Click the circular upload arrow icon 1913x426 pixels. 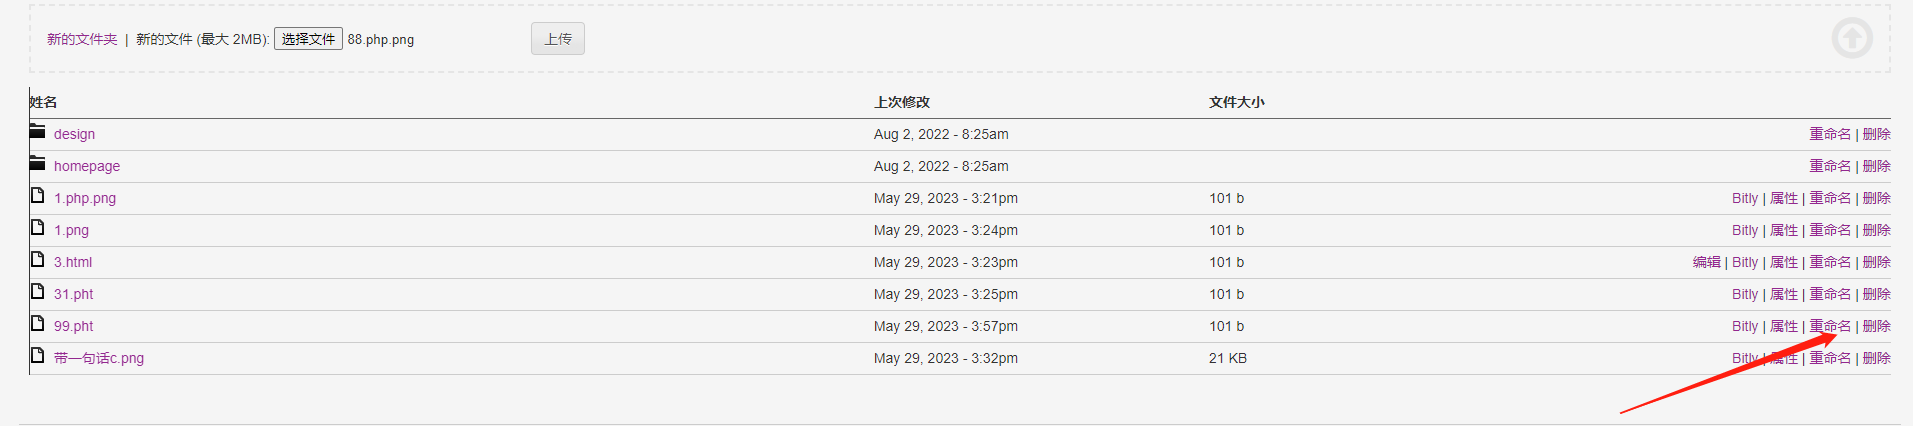(1852, 38)
